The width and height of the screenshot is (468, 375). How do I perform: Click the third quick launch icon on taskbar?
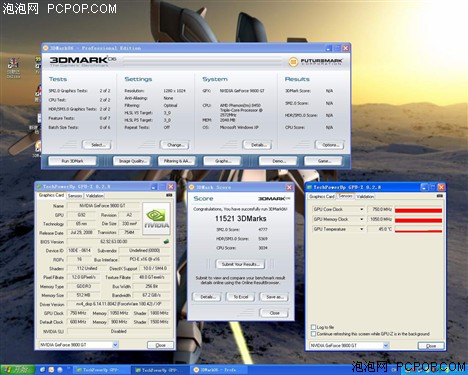pyautogui.click(x=60, y=370)
